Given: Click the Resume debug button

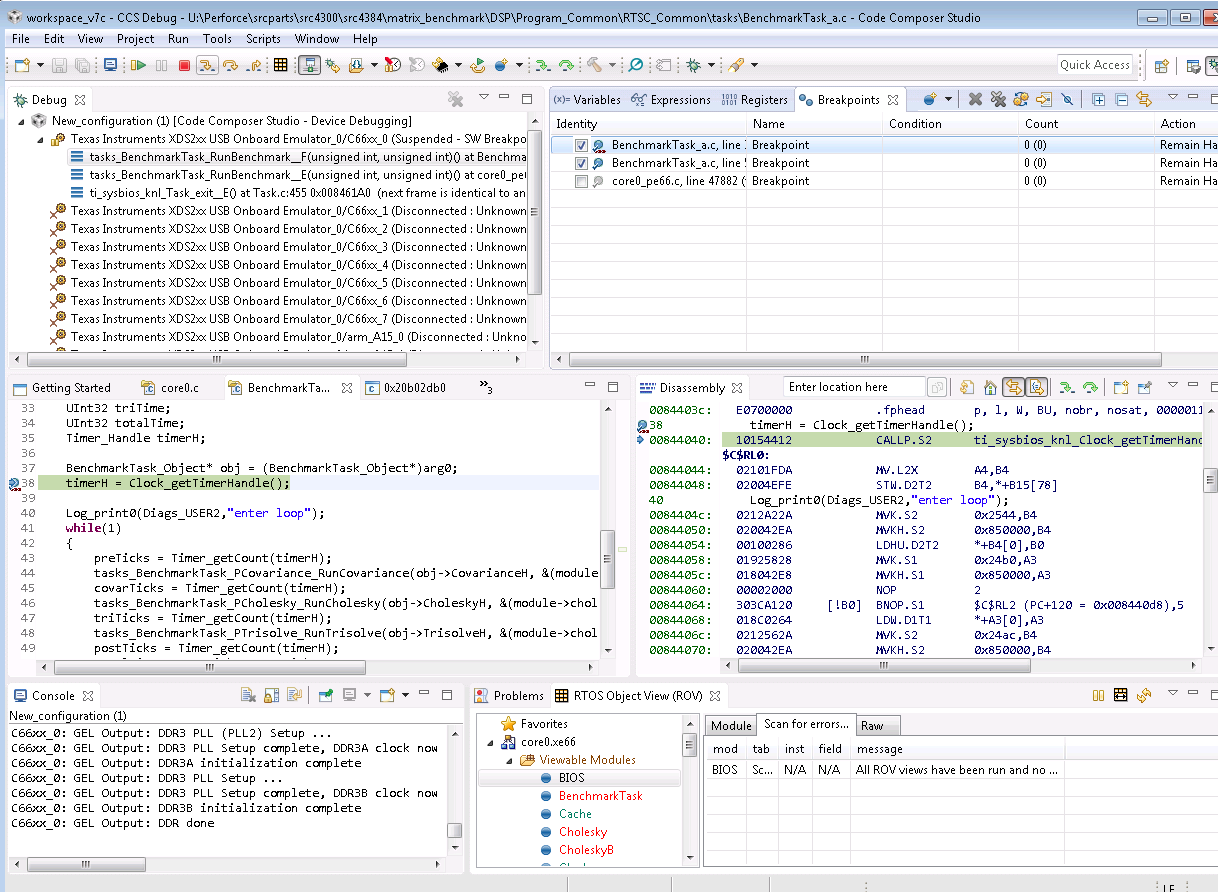Looking at the screenshot, I should (139, 65).
